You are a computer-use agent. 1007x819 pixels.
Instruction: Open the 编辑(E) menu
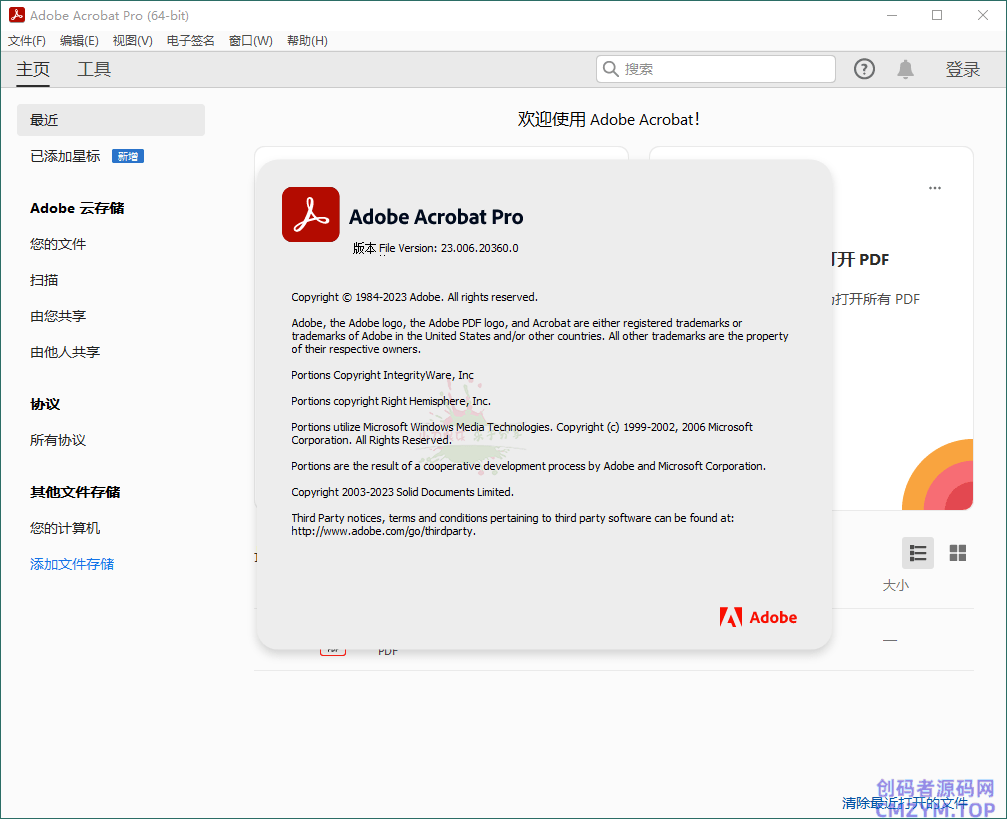[x=79, y=41]
